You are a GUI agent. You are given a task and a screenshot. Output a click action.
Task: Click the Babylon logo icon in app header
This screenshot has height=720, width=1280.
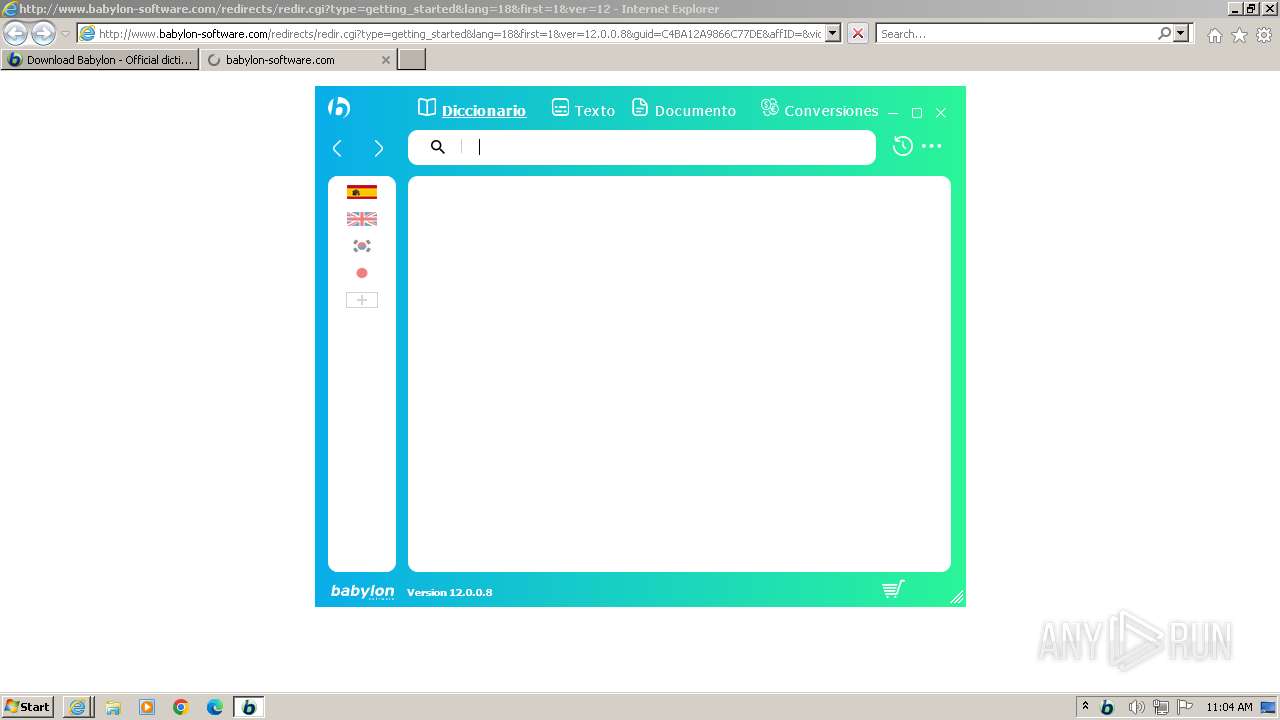[x=339, y=107]
